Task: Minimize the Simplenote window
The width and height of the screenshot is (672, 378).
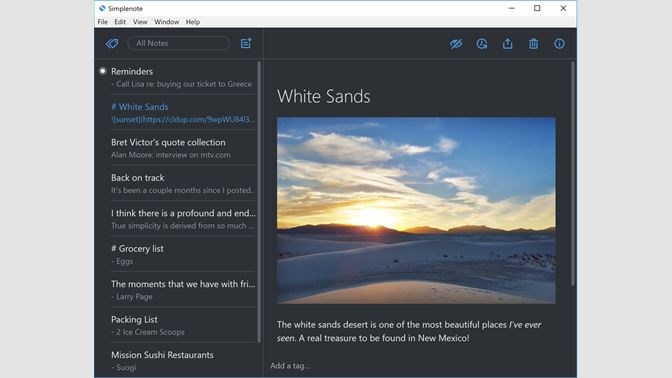Action: [511, 8]
